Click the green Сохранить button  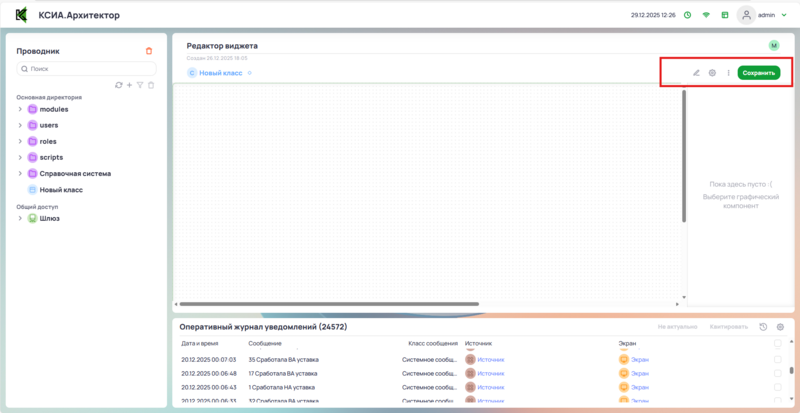[758, 73]
